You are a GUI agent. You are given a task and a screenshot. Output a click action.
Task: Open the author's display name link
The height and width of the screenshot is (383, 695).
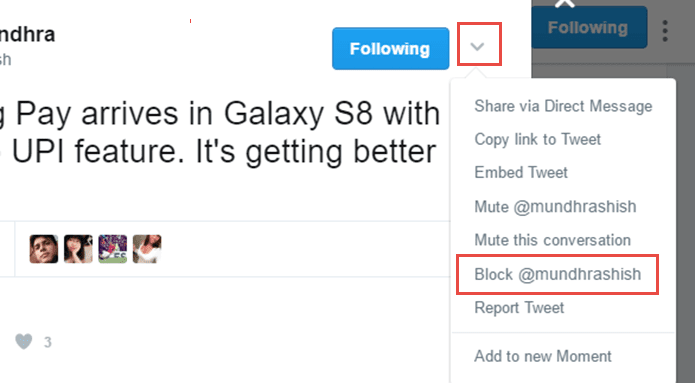[x=27, y=35]
